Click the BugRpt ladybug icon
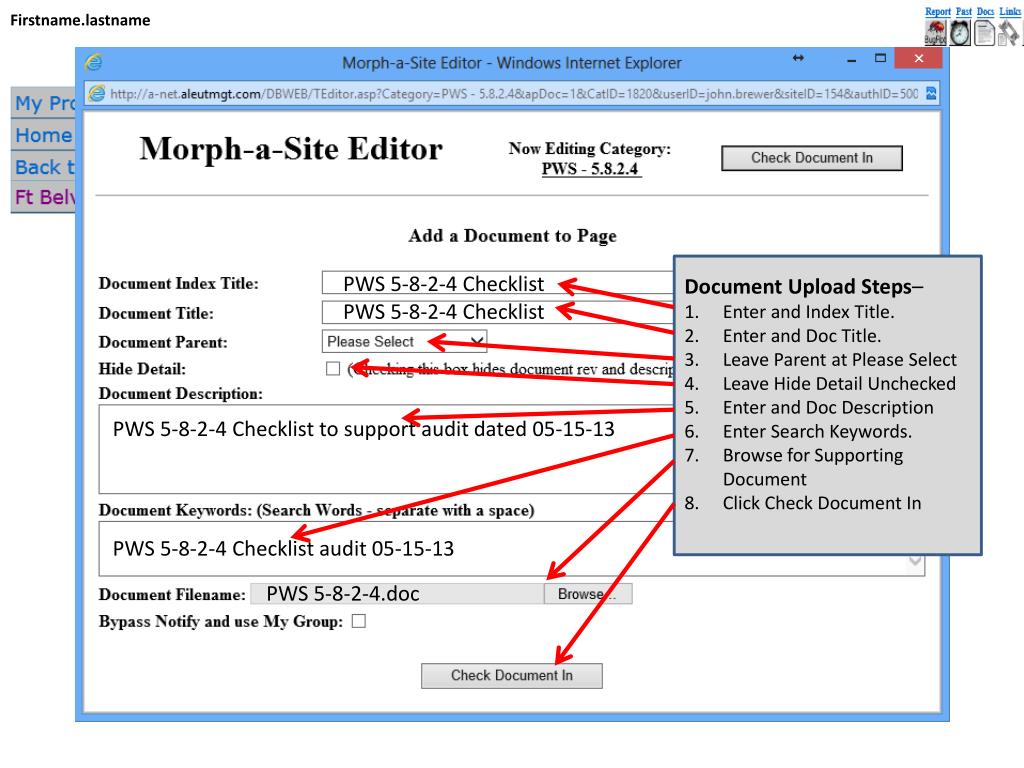1024x768 pixels. click(935, 33)
